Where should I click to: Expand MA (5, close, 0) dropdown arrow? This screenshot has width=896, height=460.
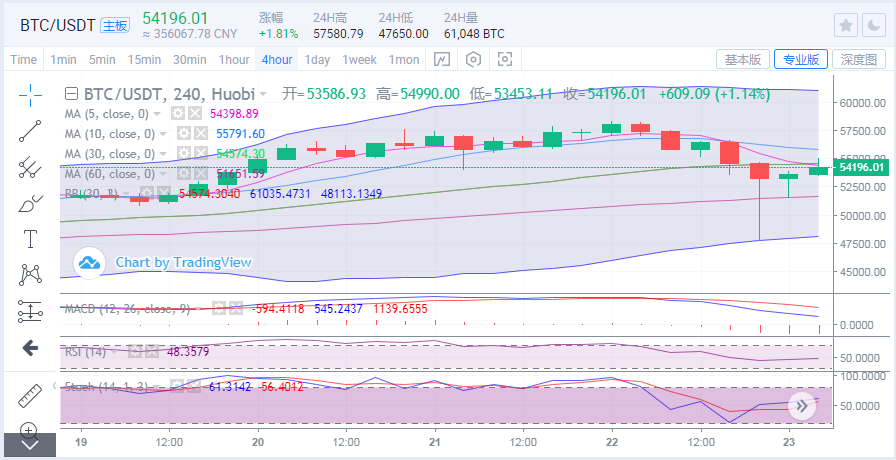point(157,114)
